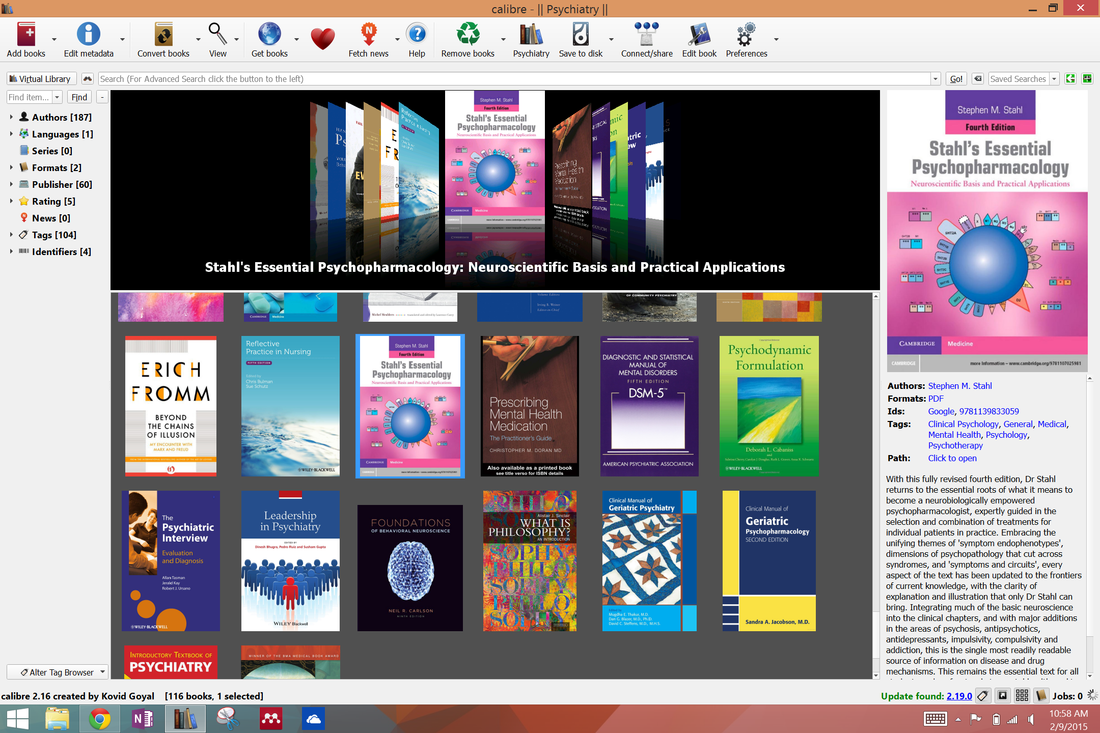Screen dimensions: 1100x733
Task: Click the Virtual Library button
Action: (41, 79)
